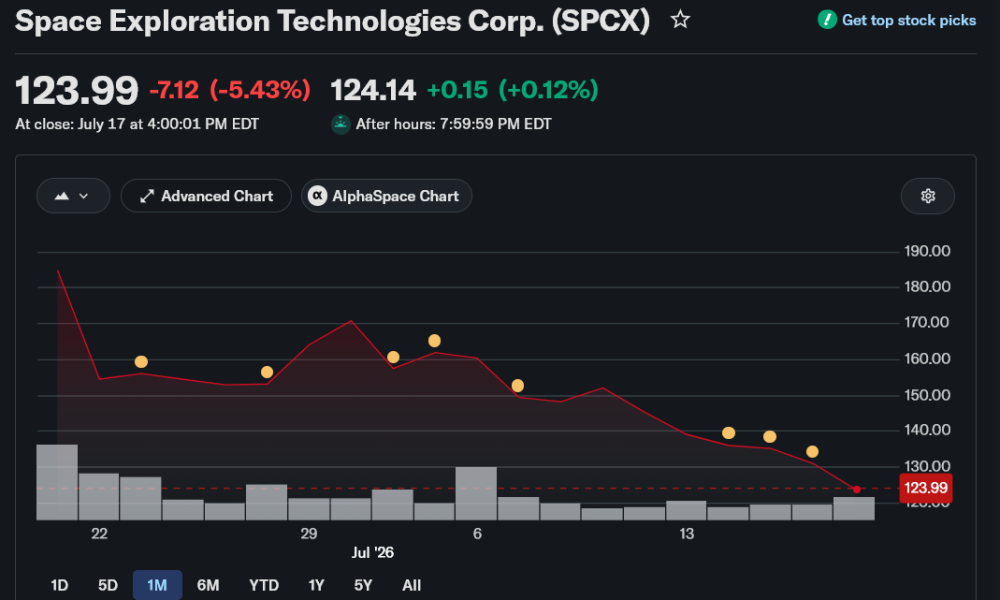Select the All time range
The height and width of the screenshot is (600, 1000).
point(411,585)
